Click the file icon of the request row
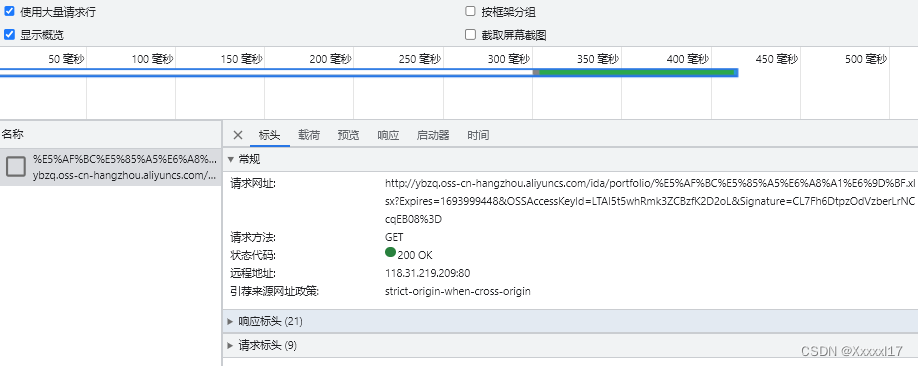Image resolution: width=918 pixels, height=366 pixels. [16, 167]
